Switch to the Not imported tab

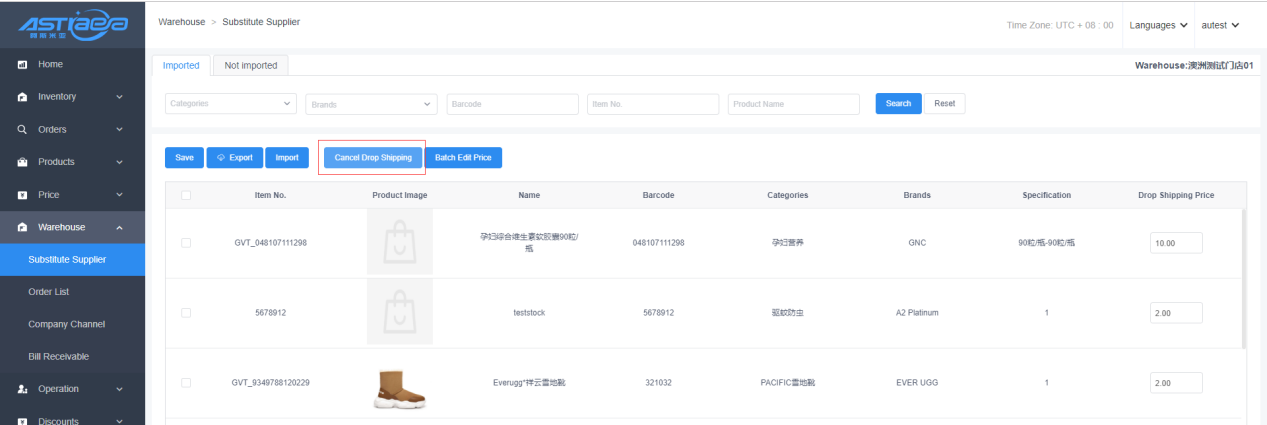pyautogui.click(x=251, y=65)
